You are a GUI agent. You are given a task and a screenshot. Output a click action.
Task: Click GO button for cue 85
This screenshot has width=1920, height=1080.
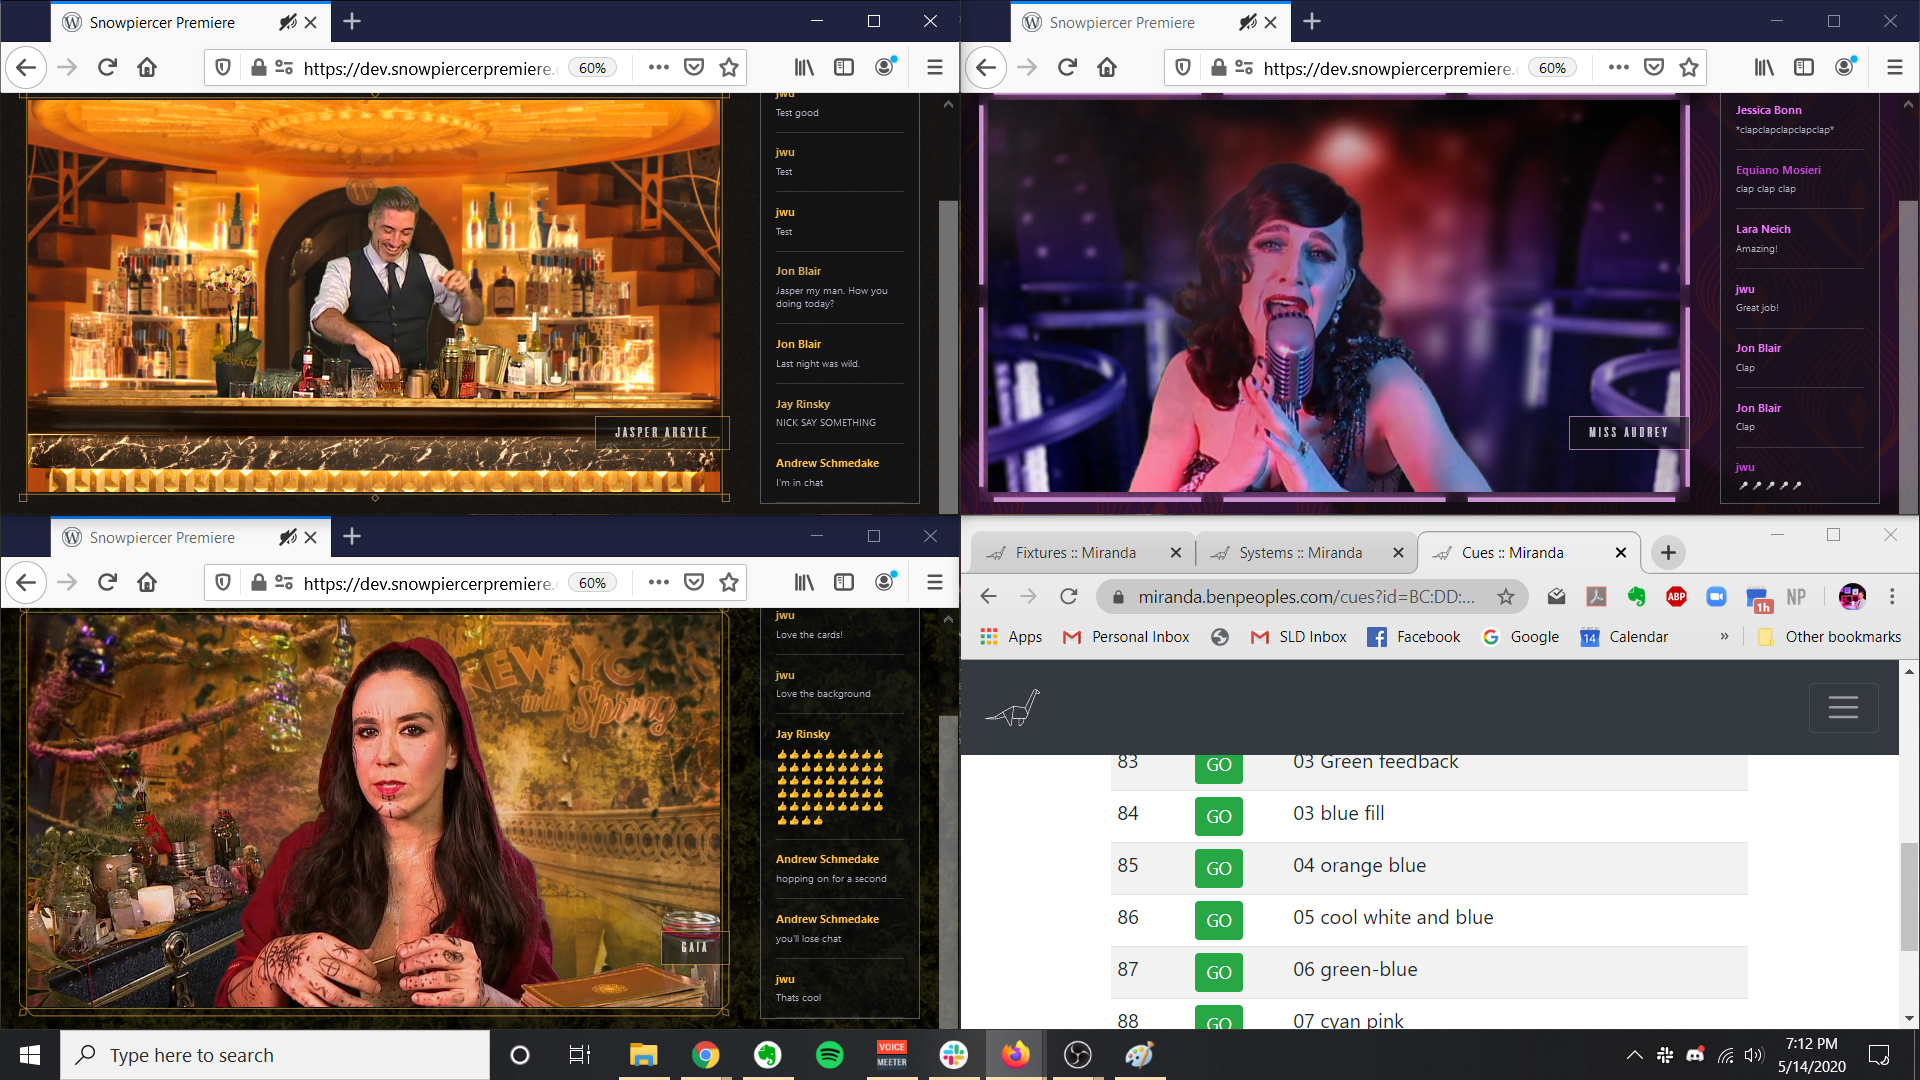[x=1218, y=868]
